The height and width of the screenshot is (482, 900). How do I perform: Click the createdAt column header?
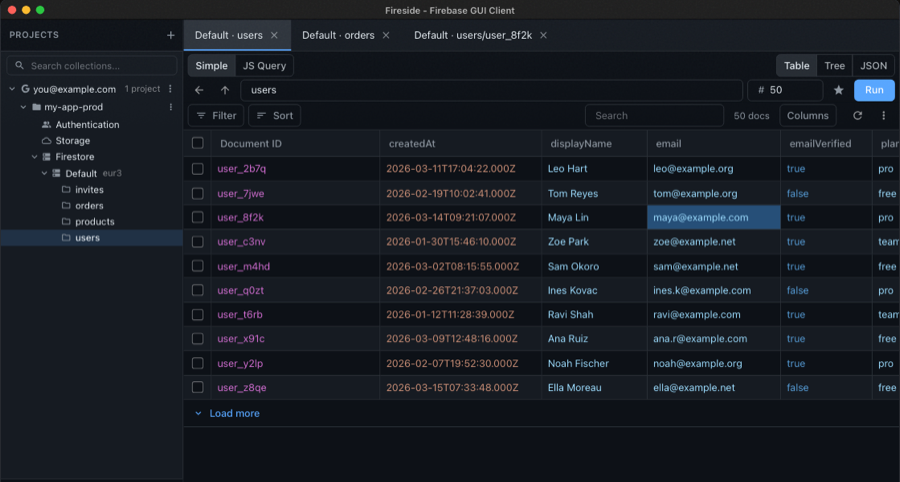[460, 143]
